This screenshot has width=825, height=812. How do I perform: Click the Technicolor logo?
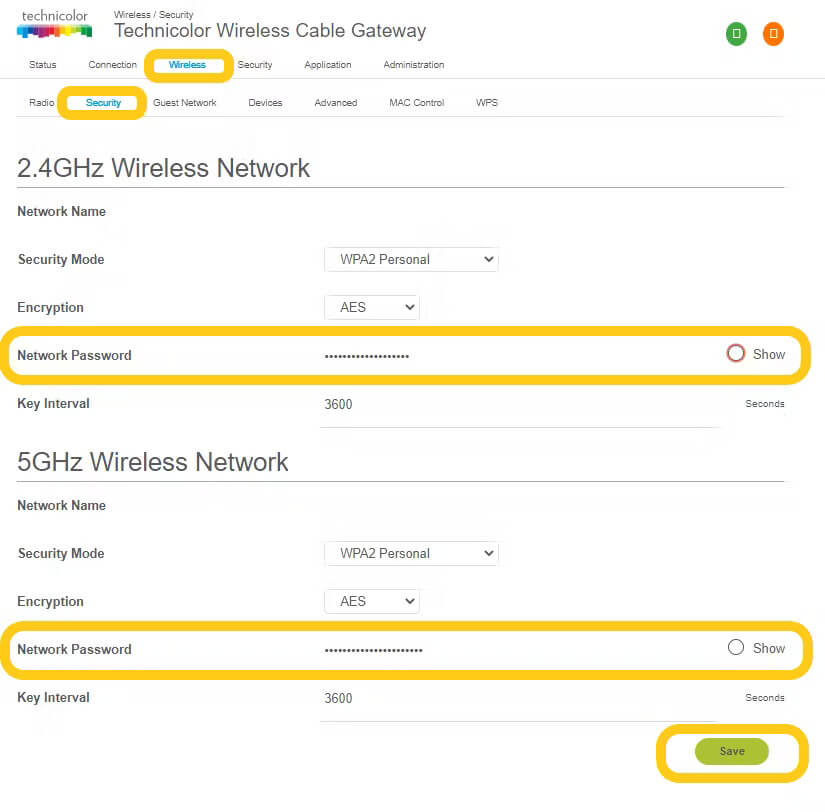54,25
